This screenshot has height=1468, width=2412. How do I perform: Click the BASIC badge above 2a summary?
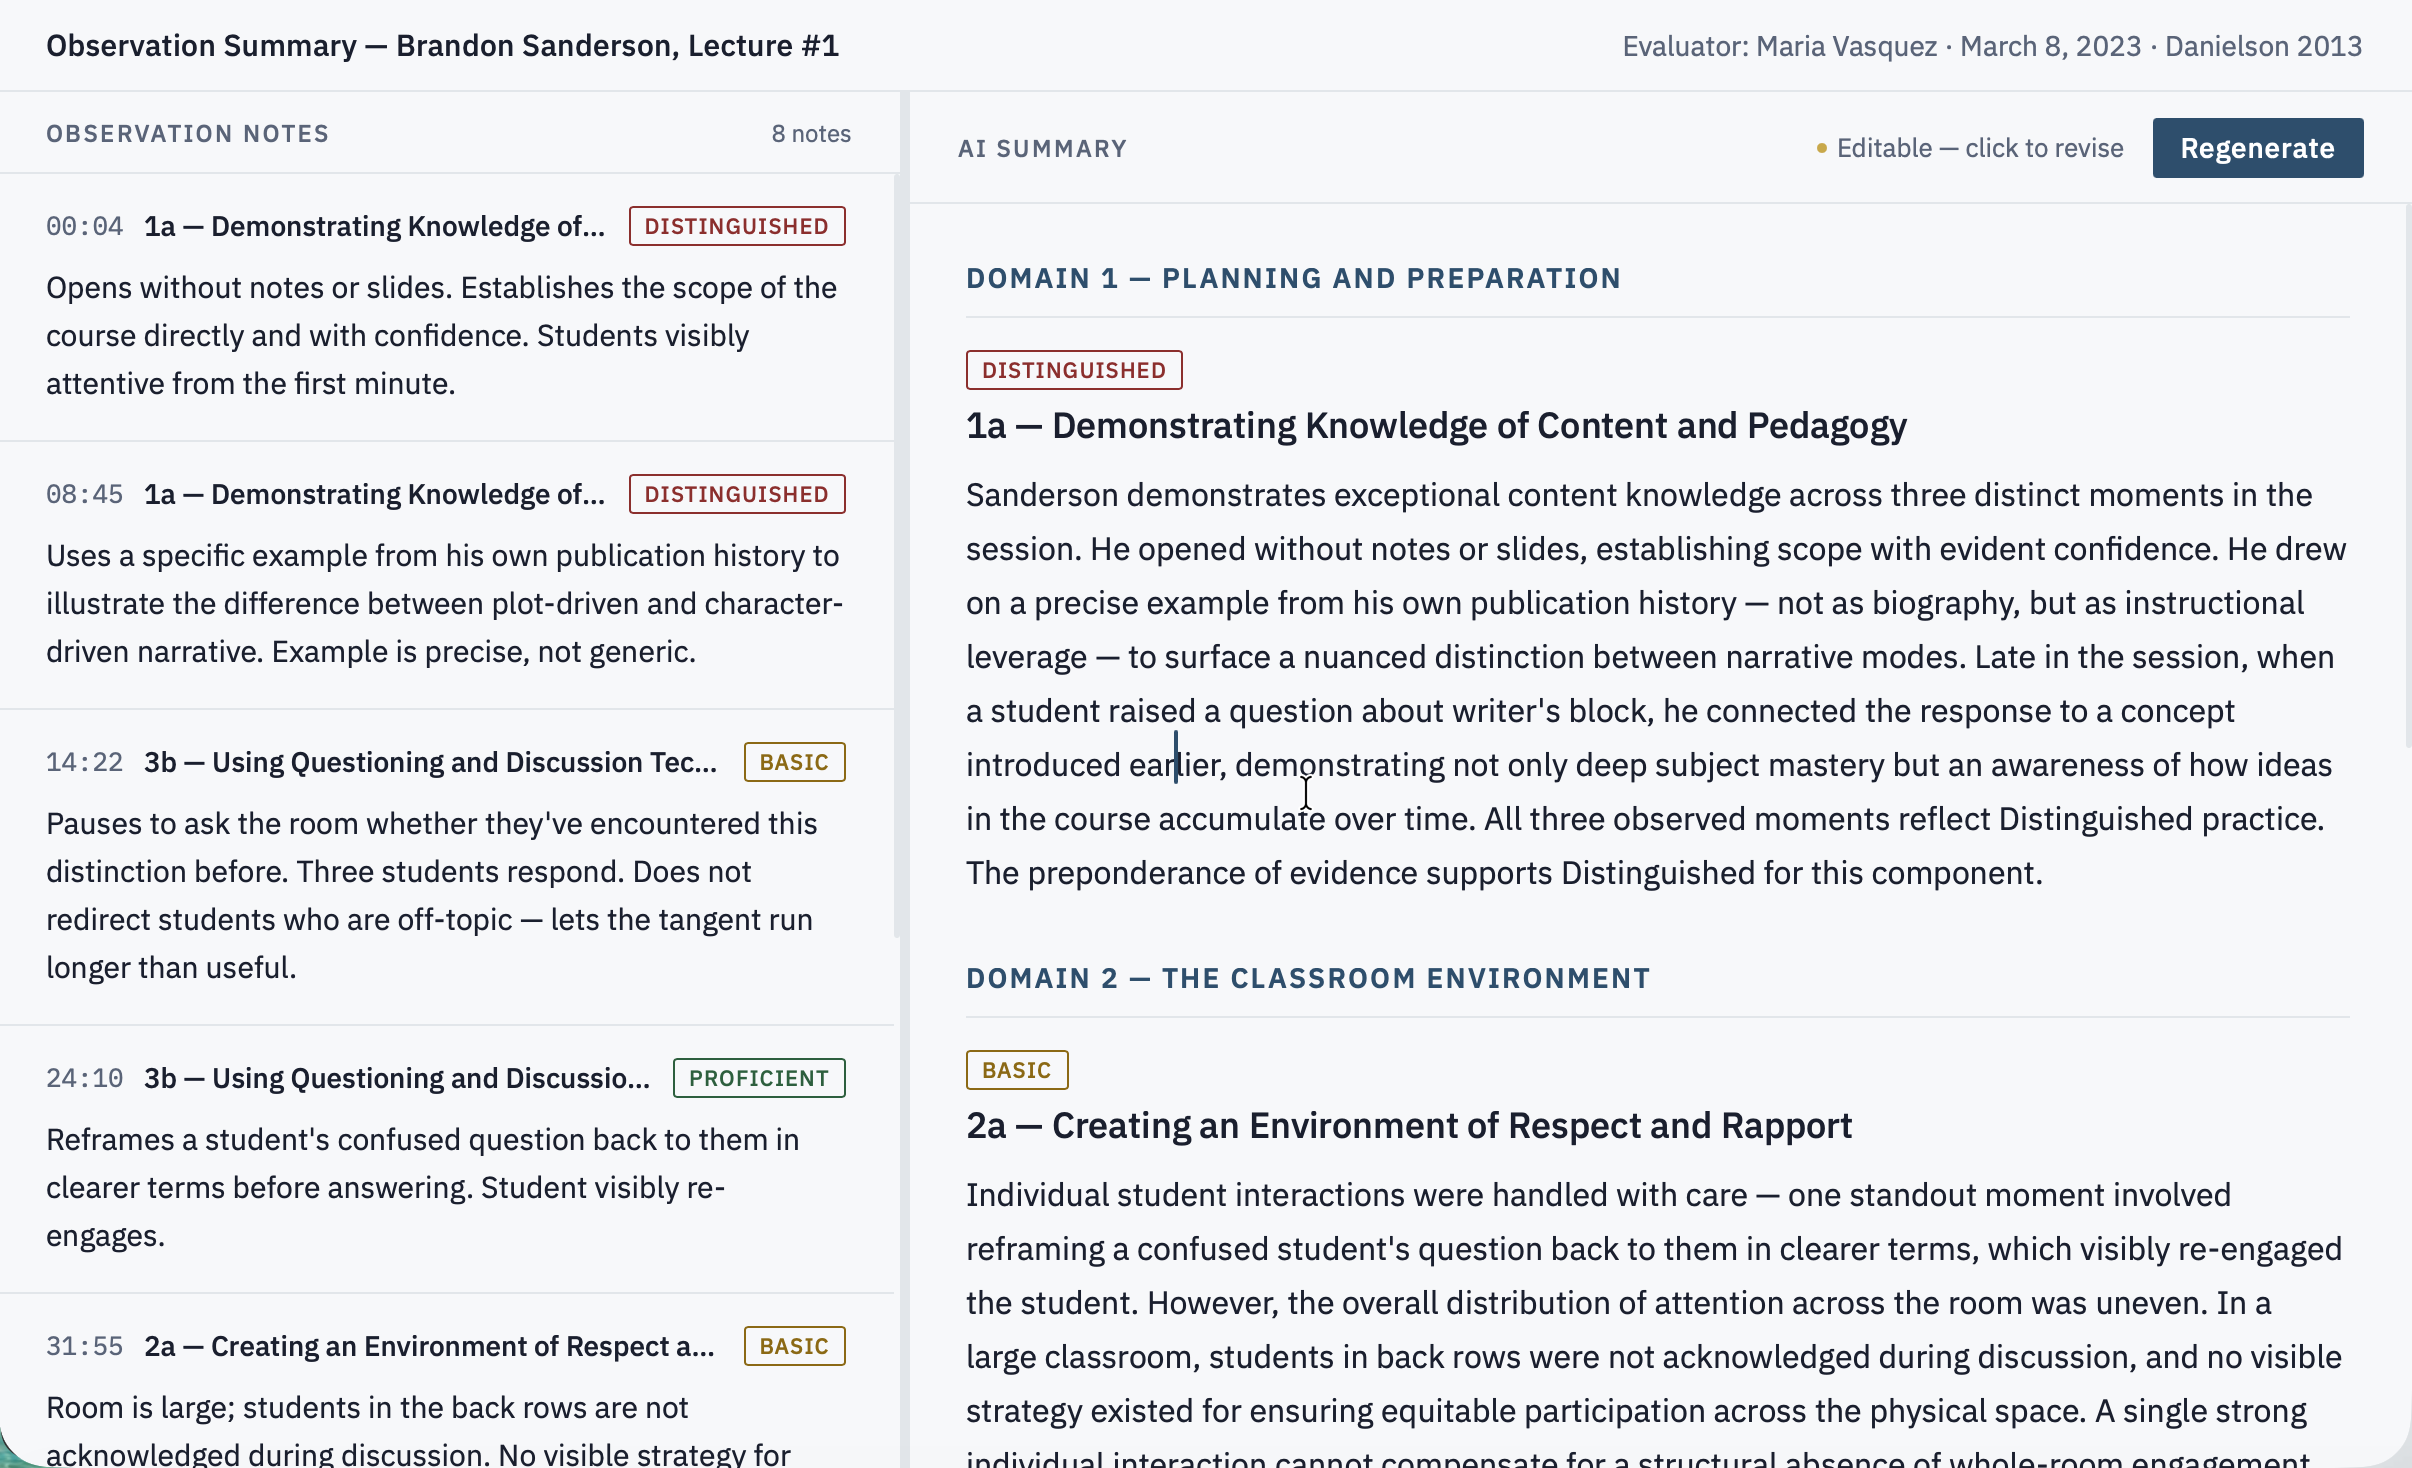tap(1017, 1070)
